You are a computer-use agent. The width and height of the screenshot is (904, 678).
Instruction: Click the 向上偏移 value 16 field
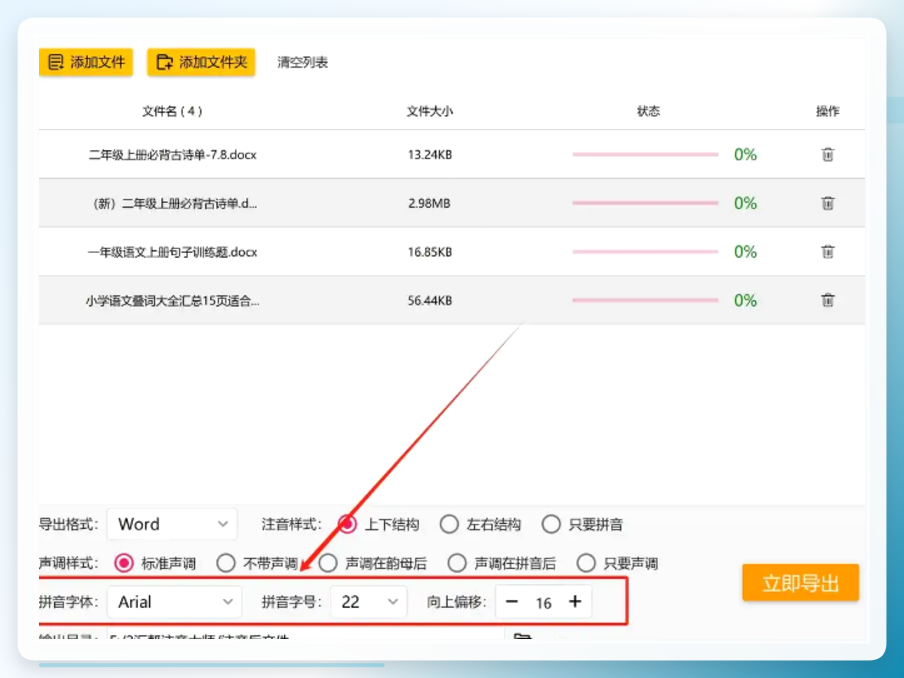point(544,603)
